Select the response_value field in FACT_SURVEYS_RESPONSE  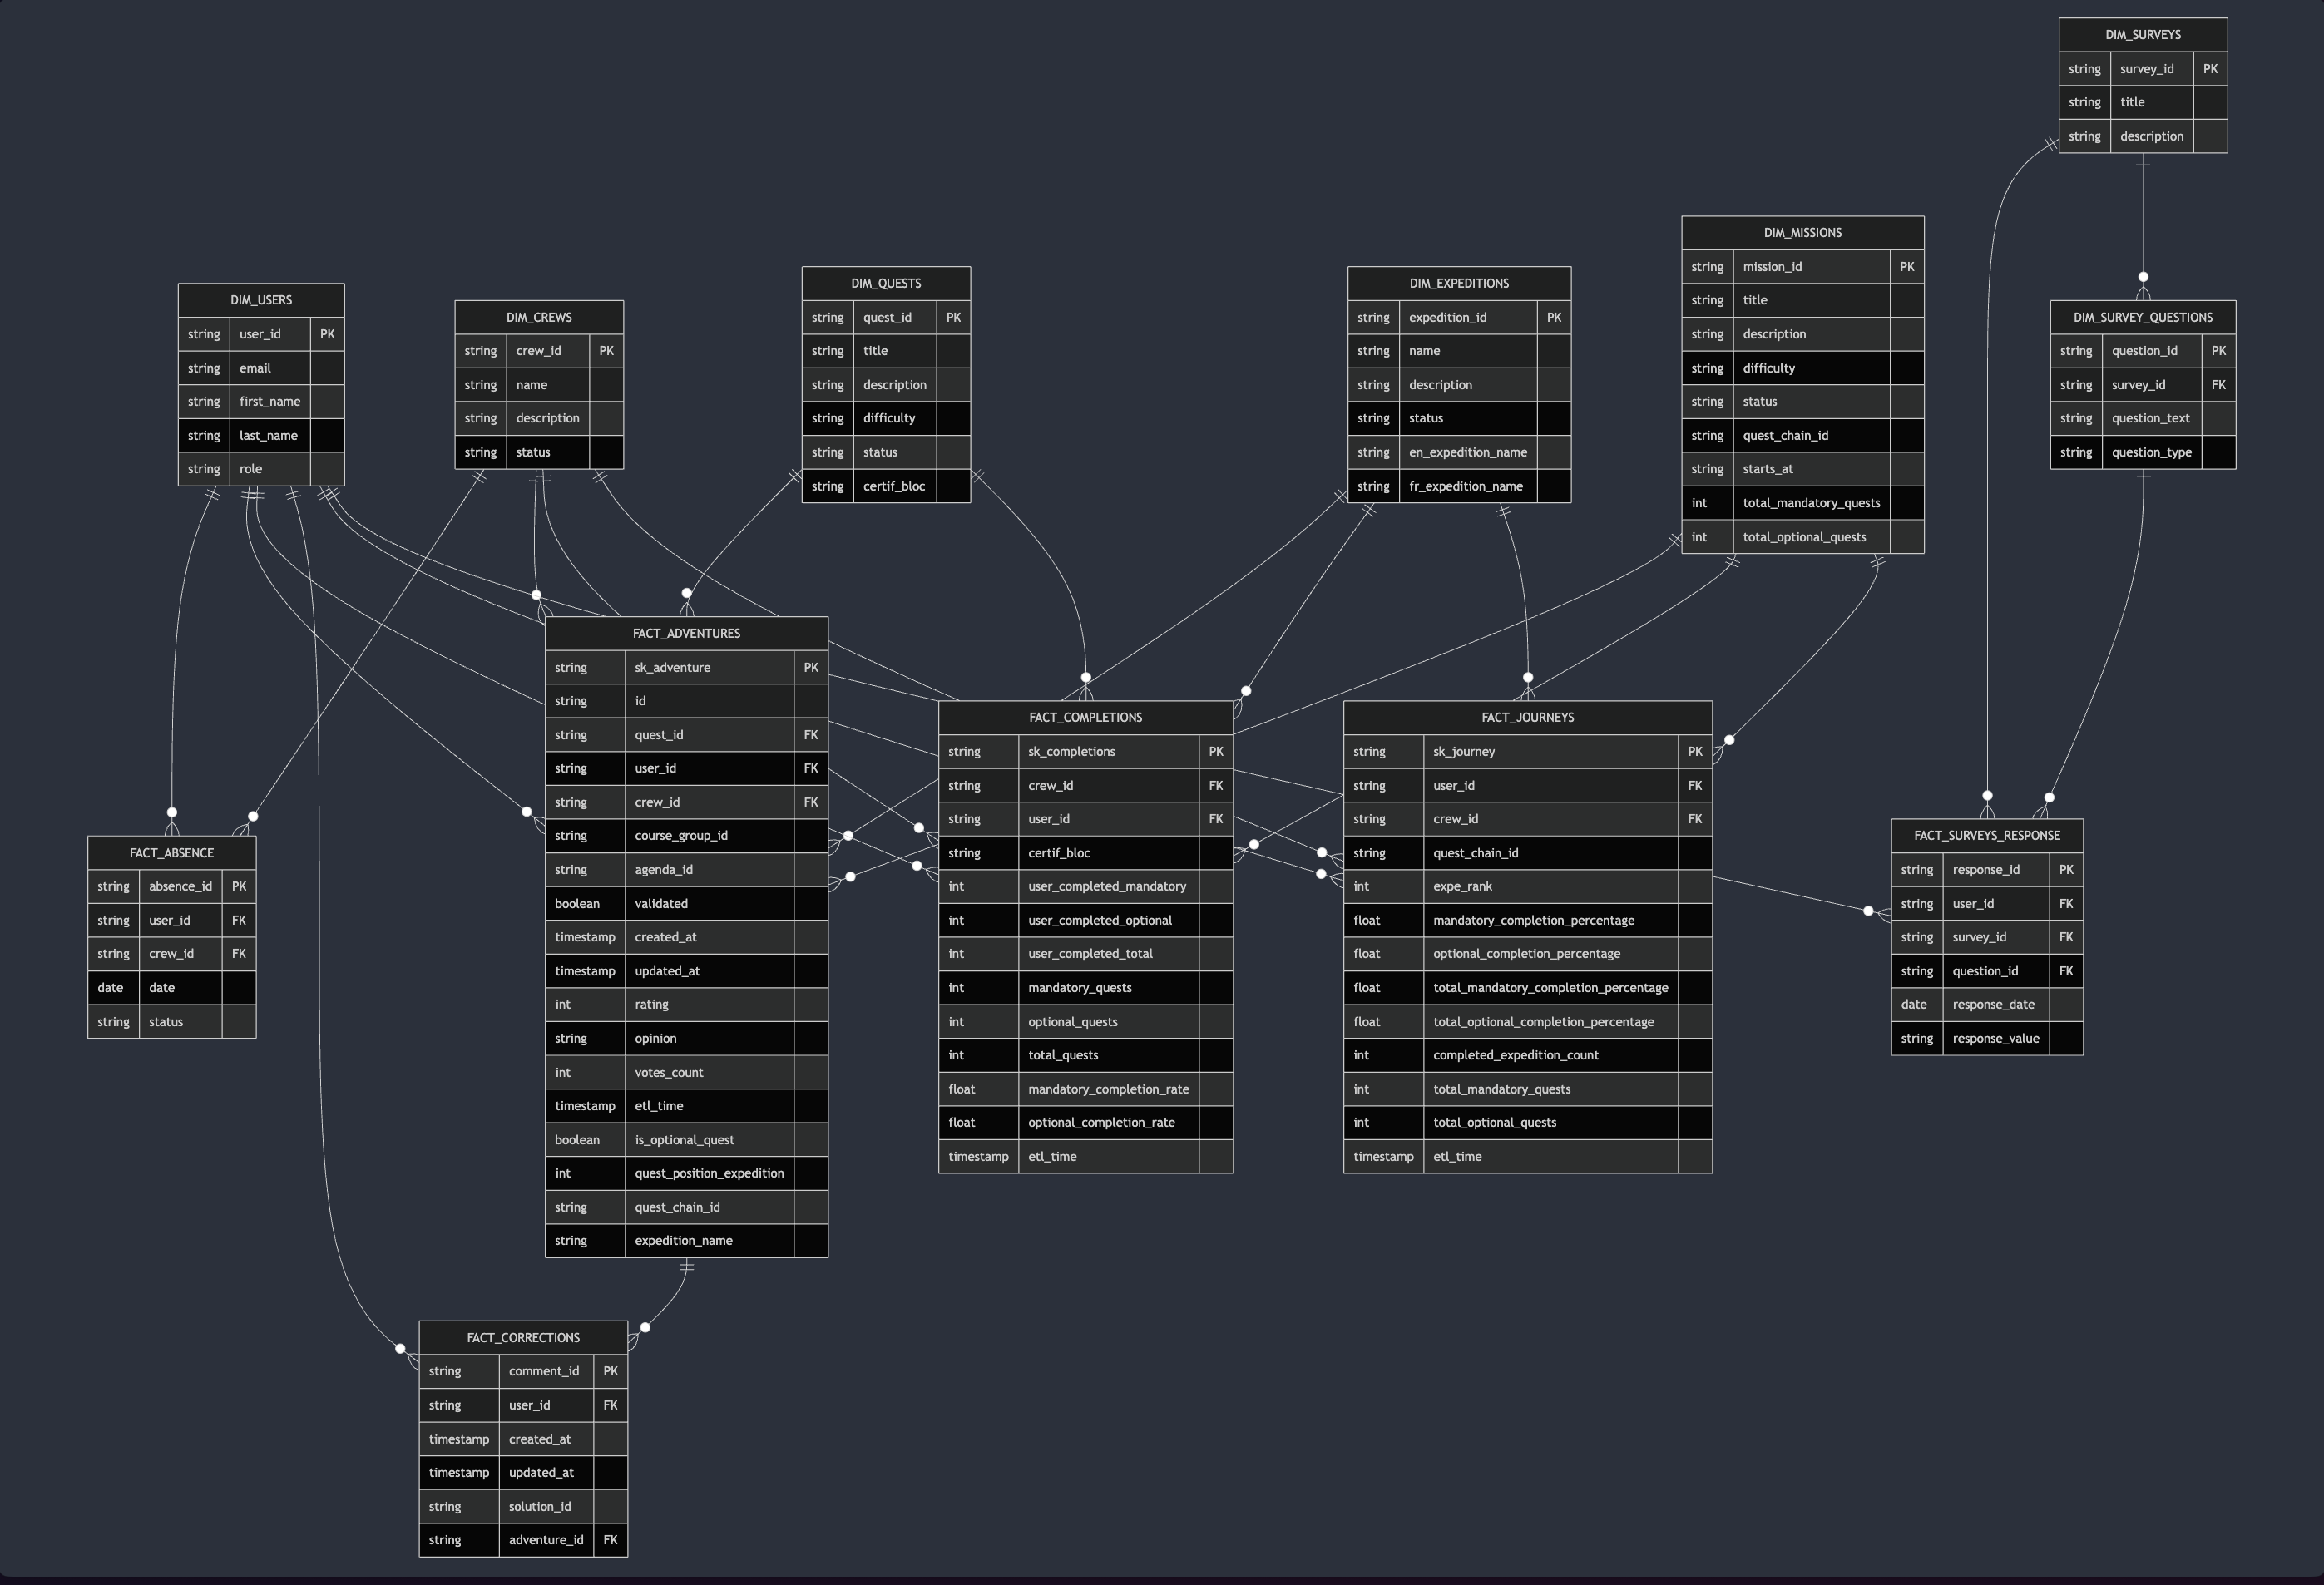[x=1987, y=1038]
